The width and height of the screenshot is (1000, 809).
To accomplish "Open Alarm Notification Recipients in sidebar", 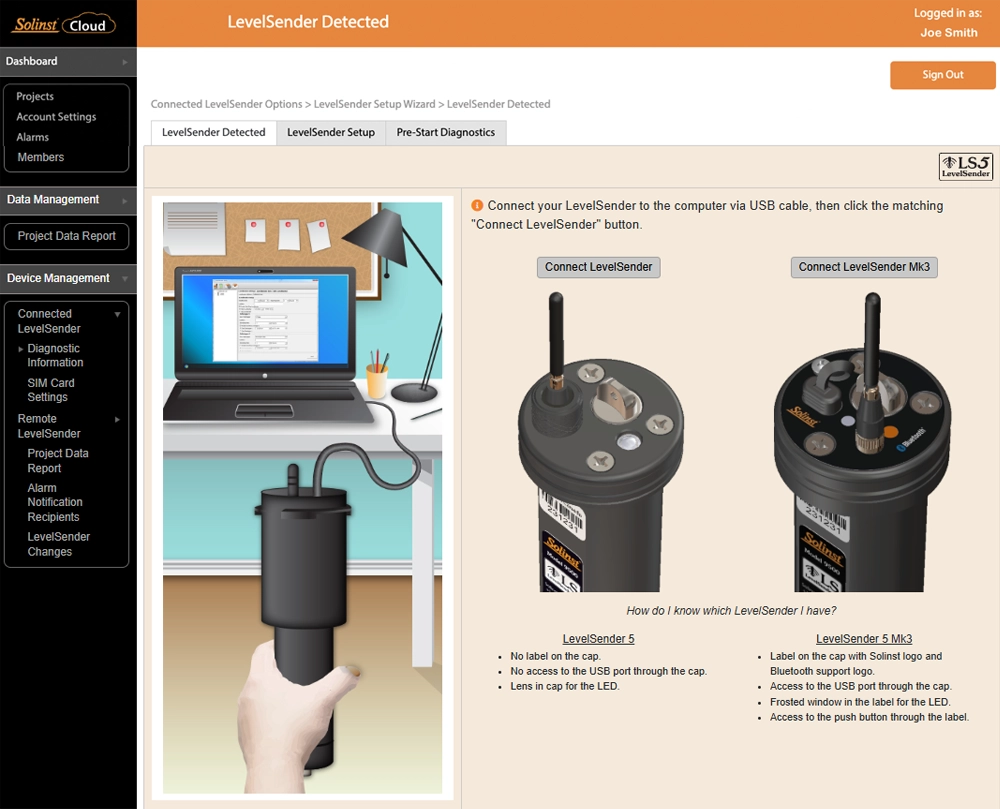I will pos(55,502).
